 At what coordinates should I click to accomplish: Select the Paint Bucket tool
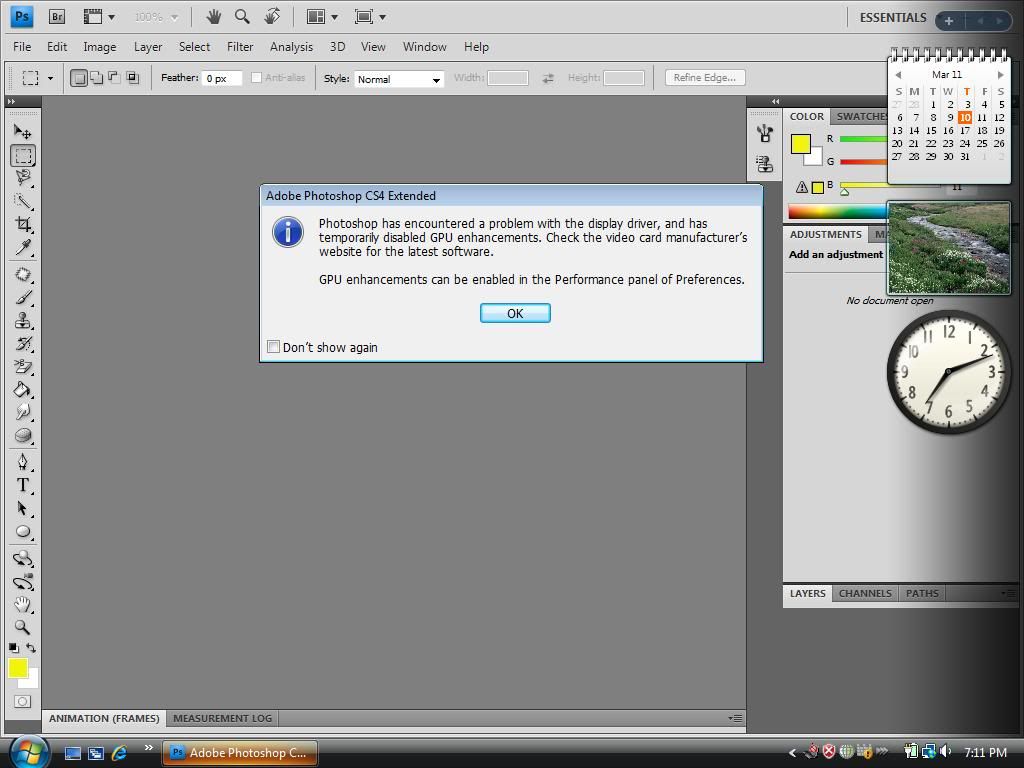(x=23, y=390)
